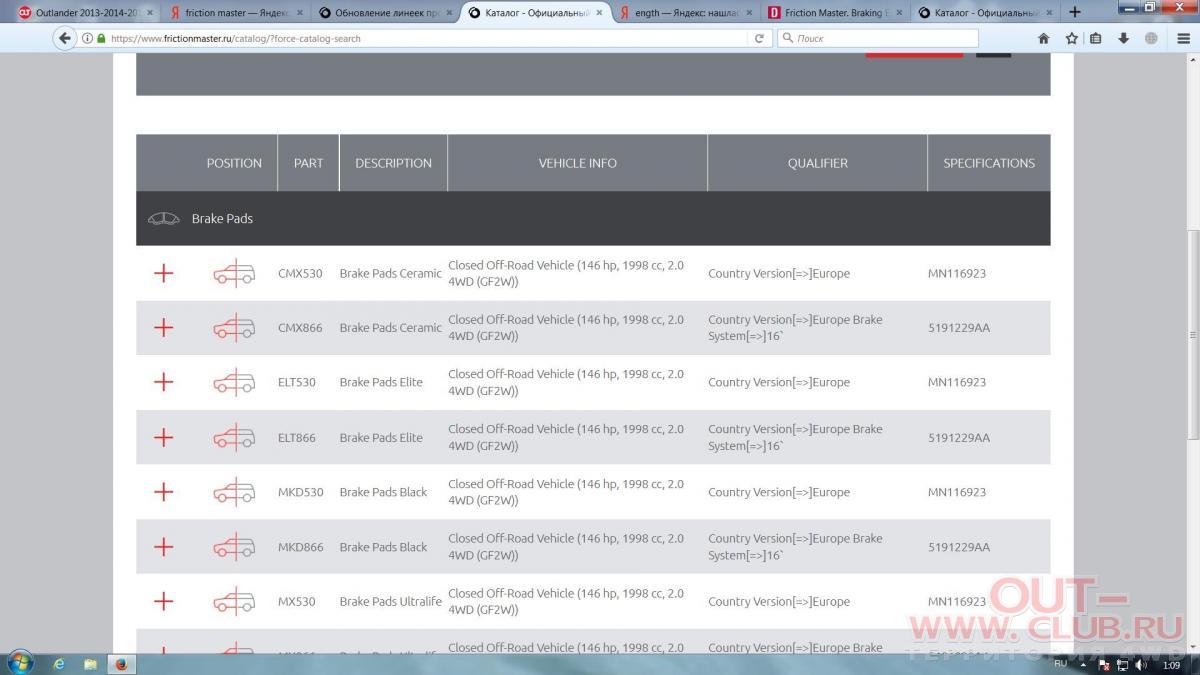Expand the MX530 row with red plus
The height and width of the screenshot is (675, 1200).
pos(164,601)
